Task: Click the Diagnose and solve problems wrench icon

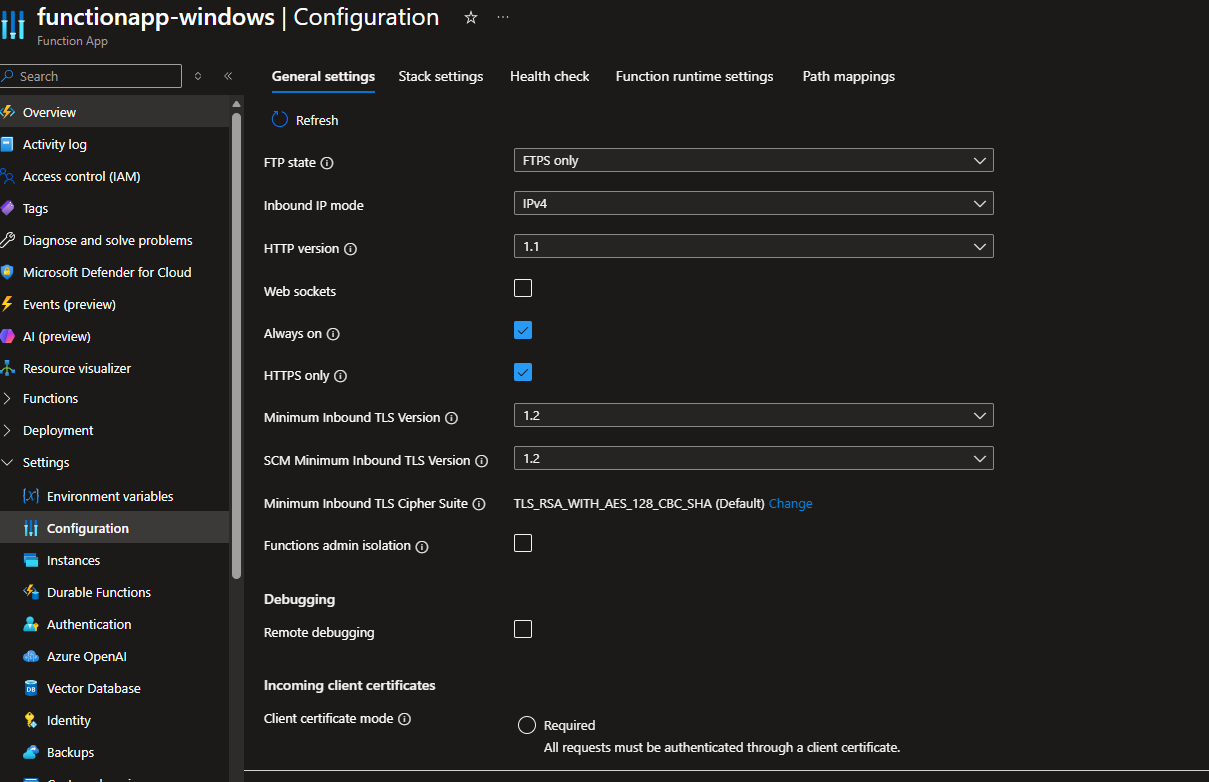Action: 7,240
